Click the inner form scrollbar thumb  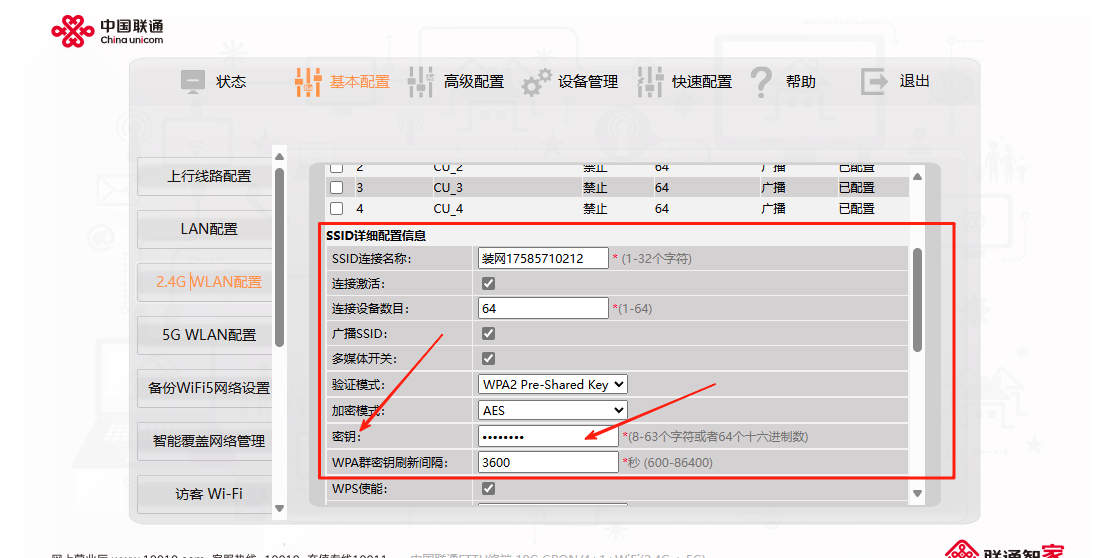point(917,300)
